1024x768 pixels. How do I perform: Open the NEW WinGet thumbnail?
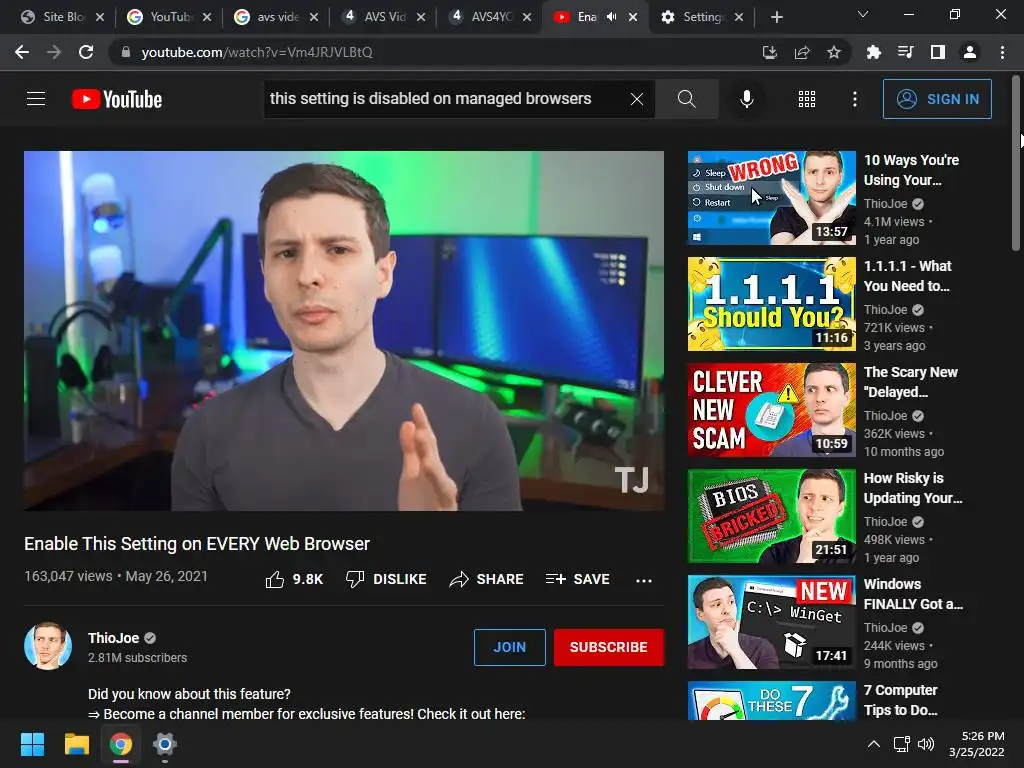771,622
